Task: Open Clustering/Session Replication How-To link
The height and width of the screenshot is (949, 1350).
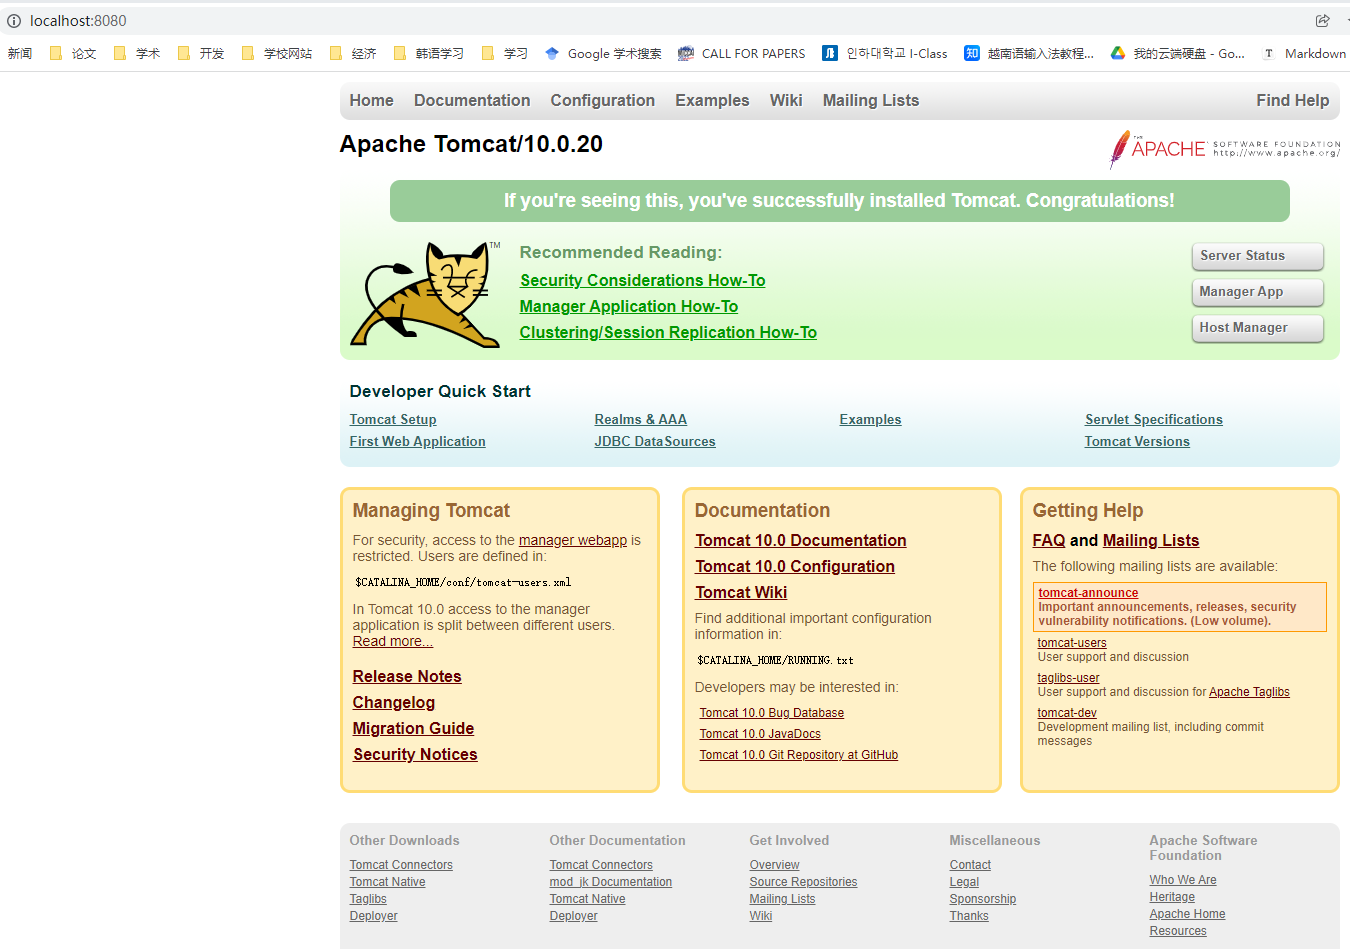Action: 668,333
